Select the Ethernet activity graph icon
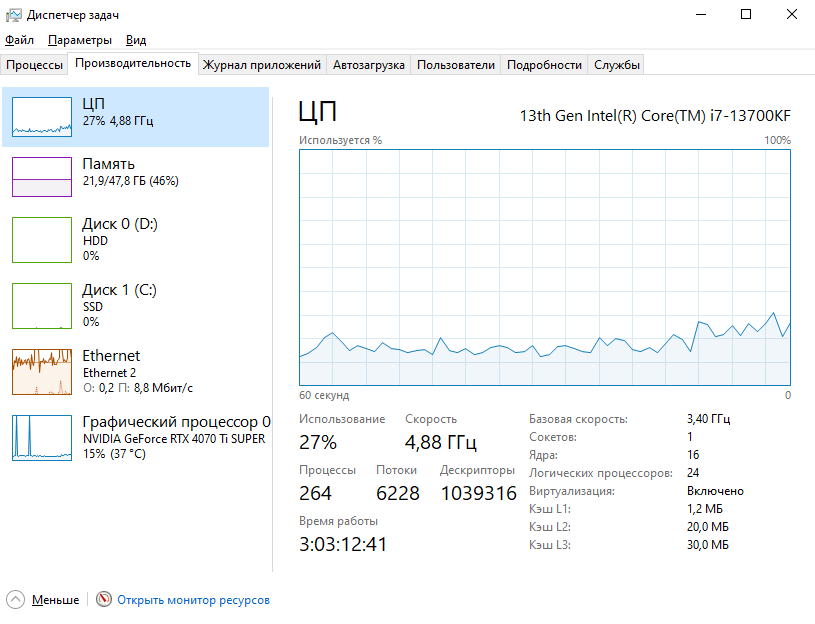 pyautogui.click(x=42, y=372)
